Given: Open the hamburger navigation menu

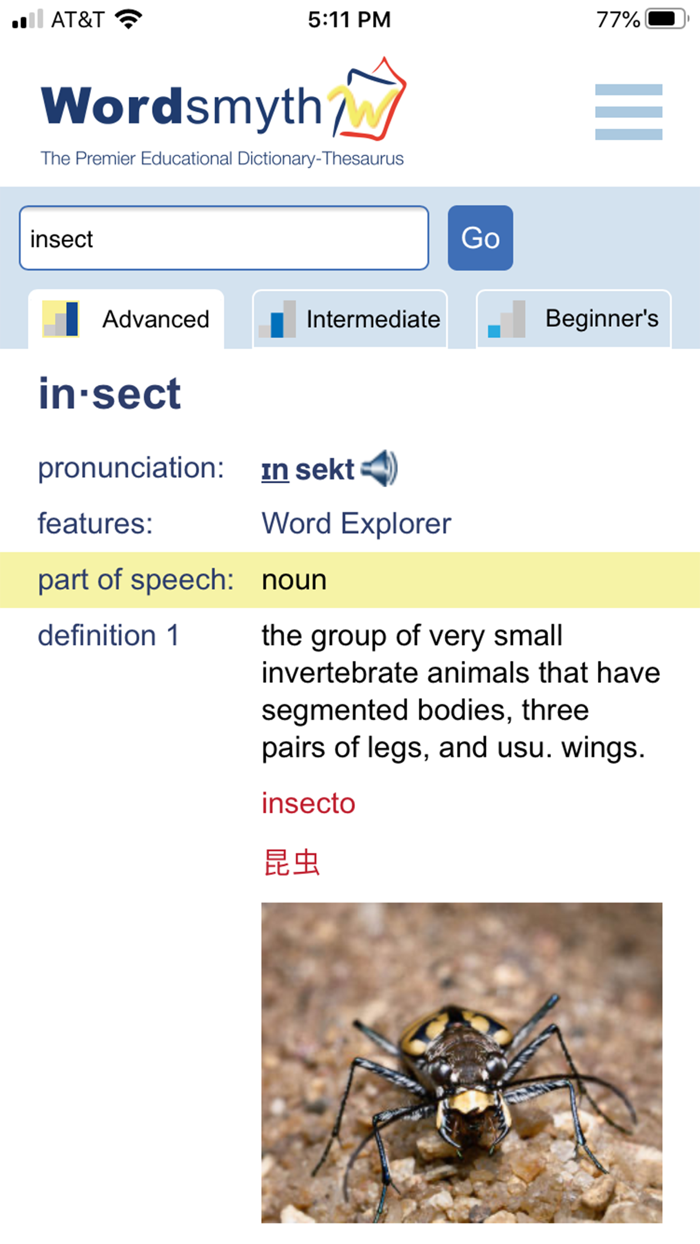Looking at the screenshot, I should click(628, 111).
